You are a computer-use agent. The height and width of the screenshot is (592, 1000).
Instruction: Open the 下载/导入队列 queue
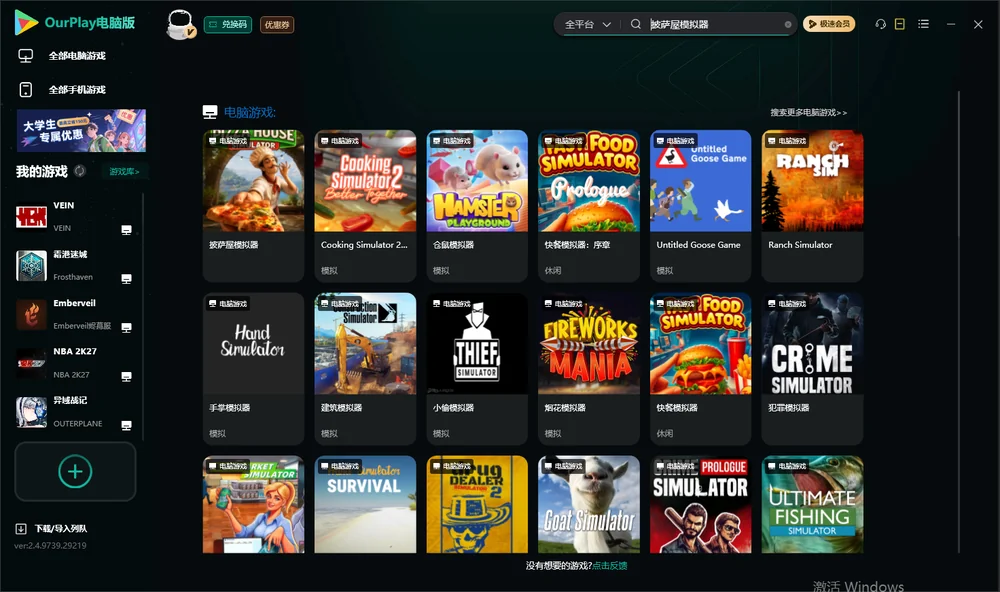tap(52, 528)
